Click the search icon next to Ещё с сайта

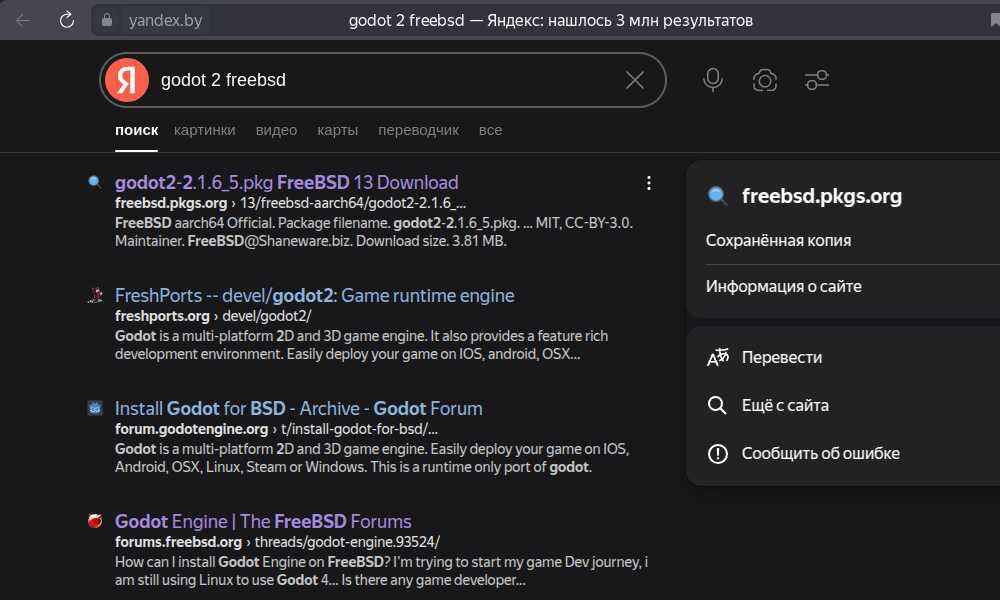point(717,405)
